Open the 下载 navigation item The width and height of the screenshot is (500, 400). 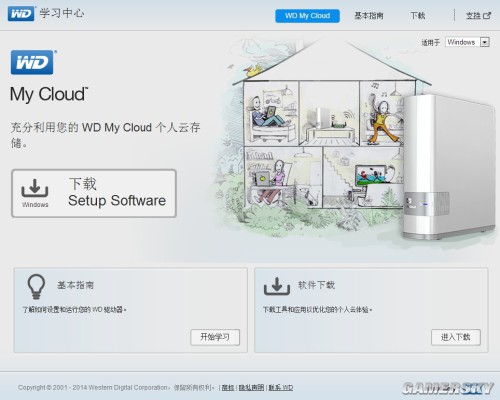418,16
